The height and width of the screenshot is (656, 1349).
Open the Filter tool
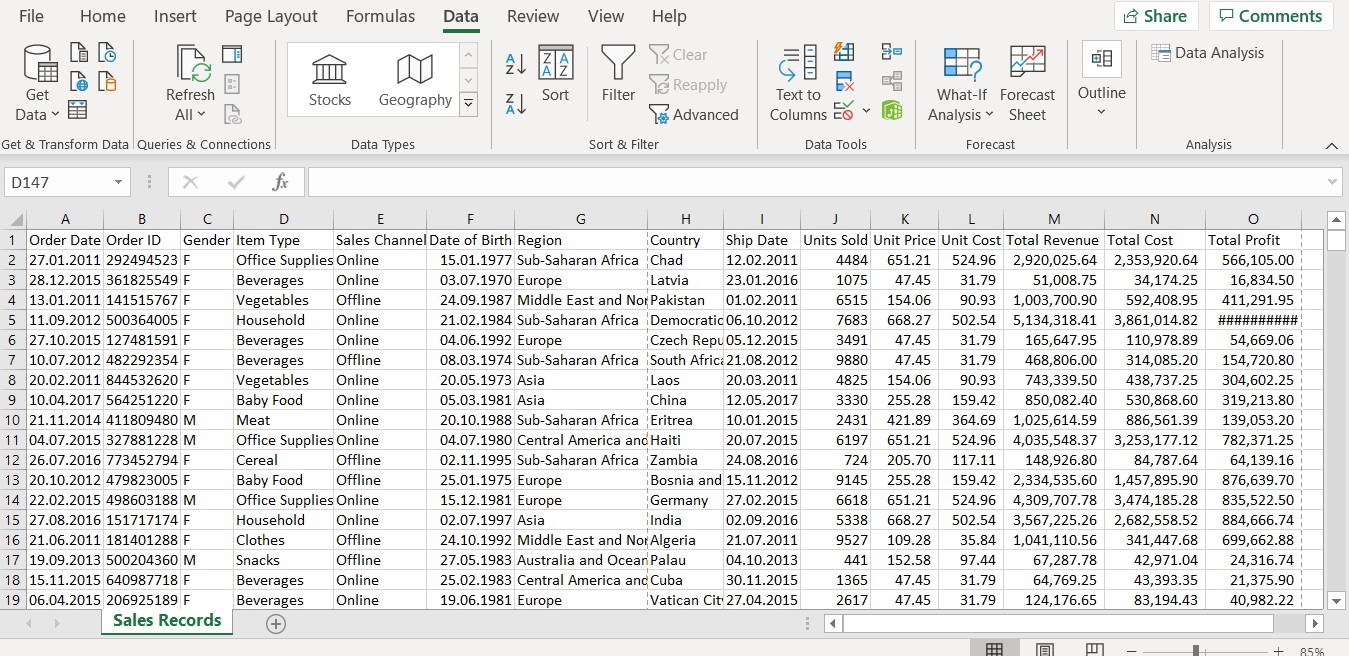617,80
